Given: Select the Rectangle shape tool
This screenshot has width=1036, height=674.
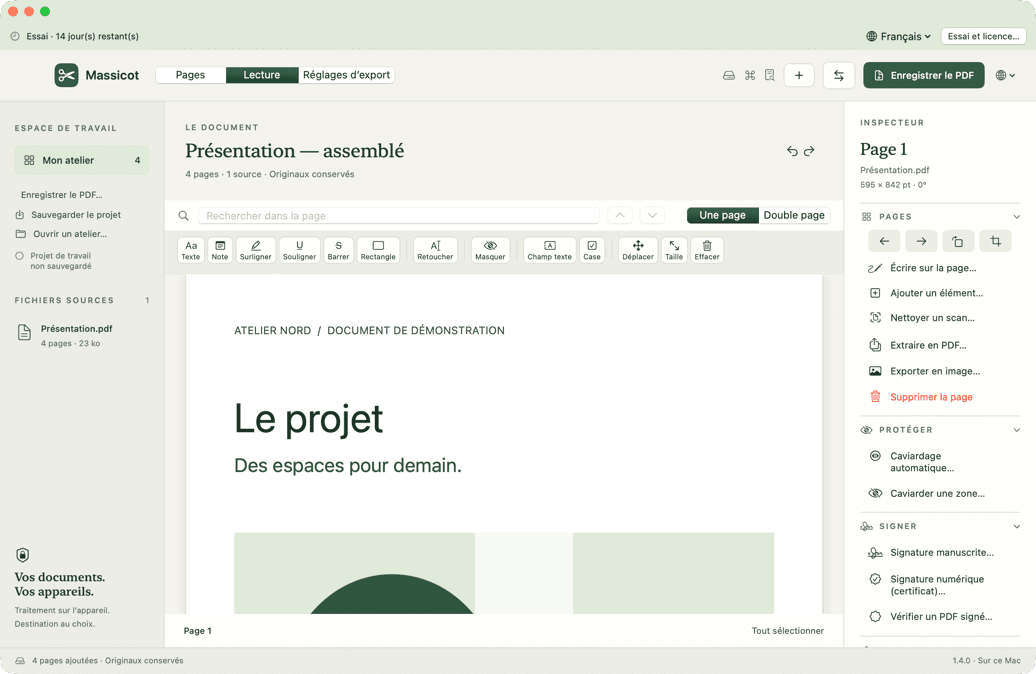Looking at the screenshot, I should pos(378,250).
